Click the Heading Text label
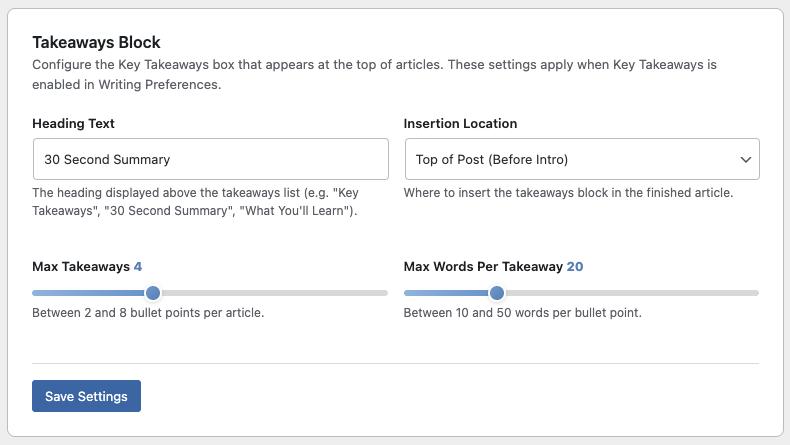Image resolution: width=790 pixels, height=445 pixels. coord(74,123)
